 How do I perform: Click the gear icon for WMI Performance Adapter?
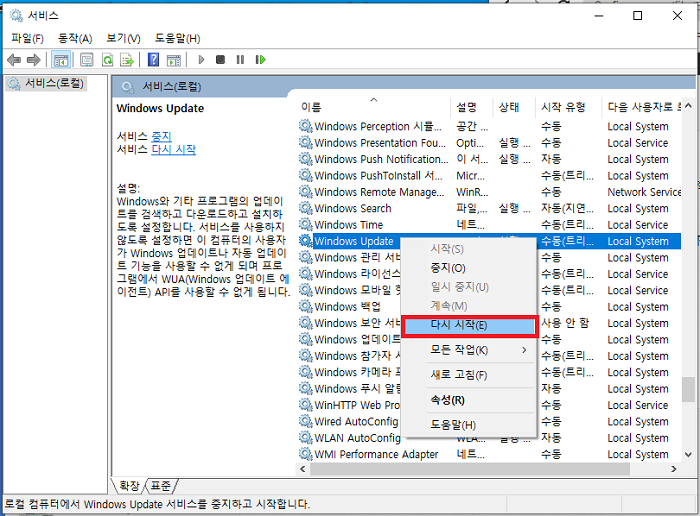point(305,454)
